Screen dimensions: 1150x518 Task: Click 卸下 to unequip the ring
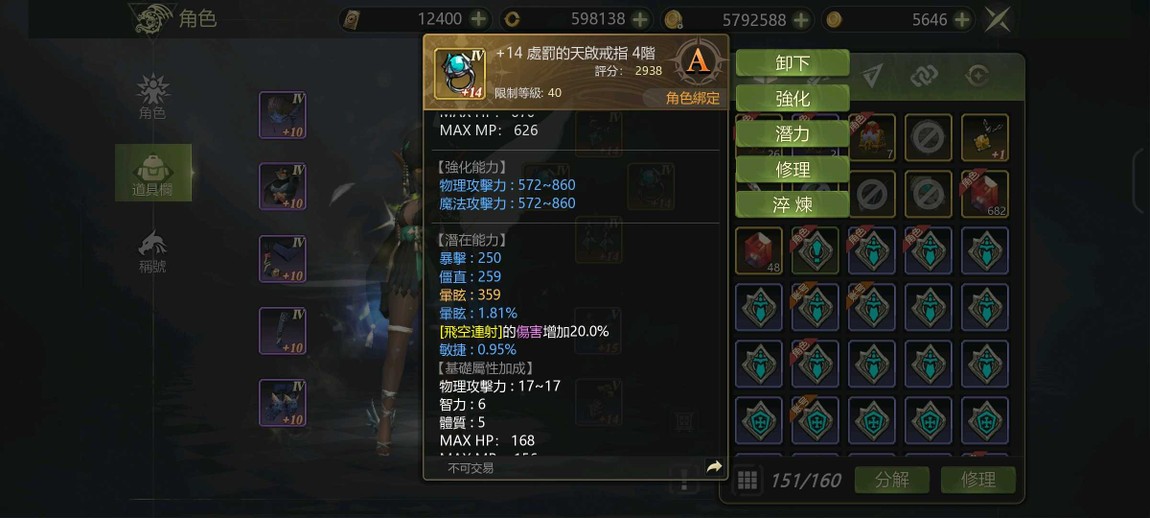(x=792, y=63)
